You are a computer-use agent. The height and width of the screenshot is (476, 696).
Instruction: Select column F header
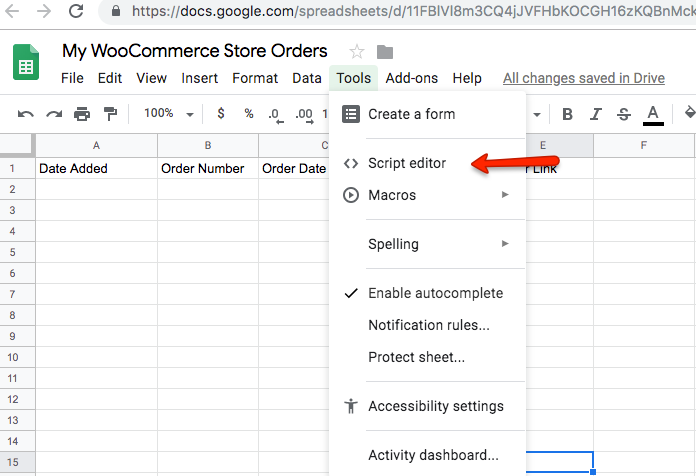pos(644,145)
